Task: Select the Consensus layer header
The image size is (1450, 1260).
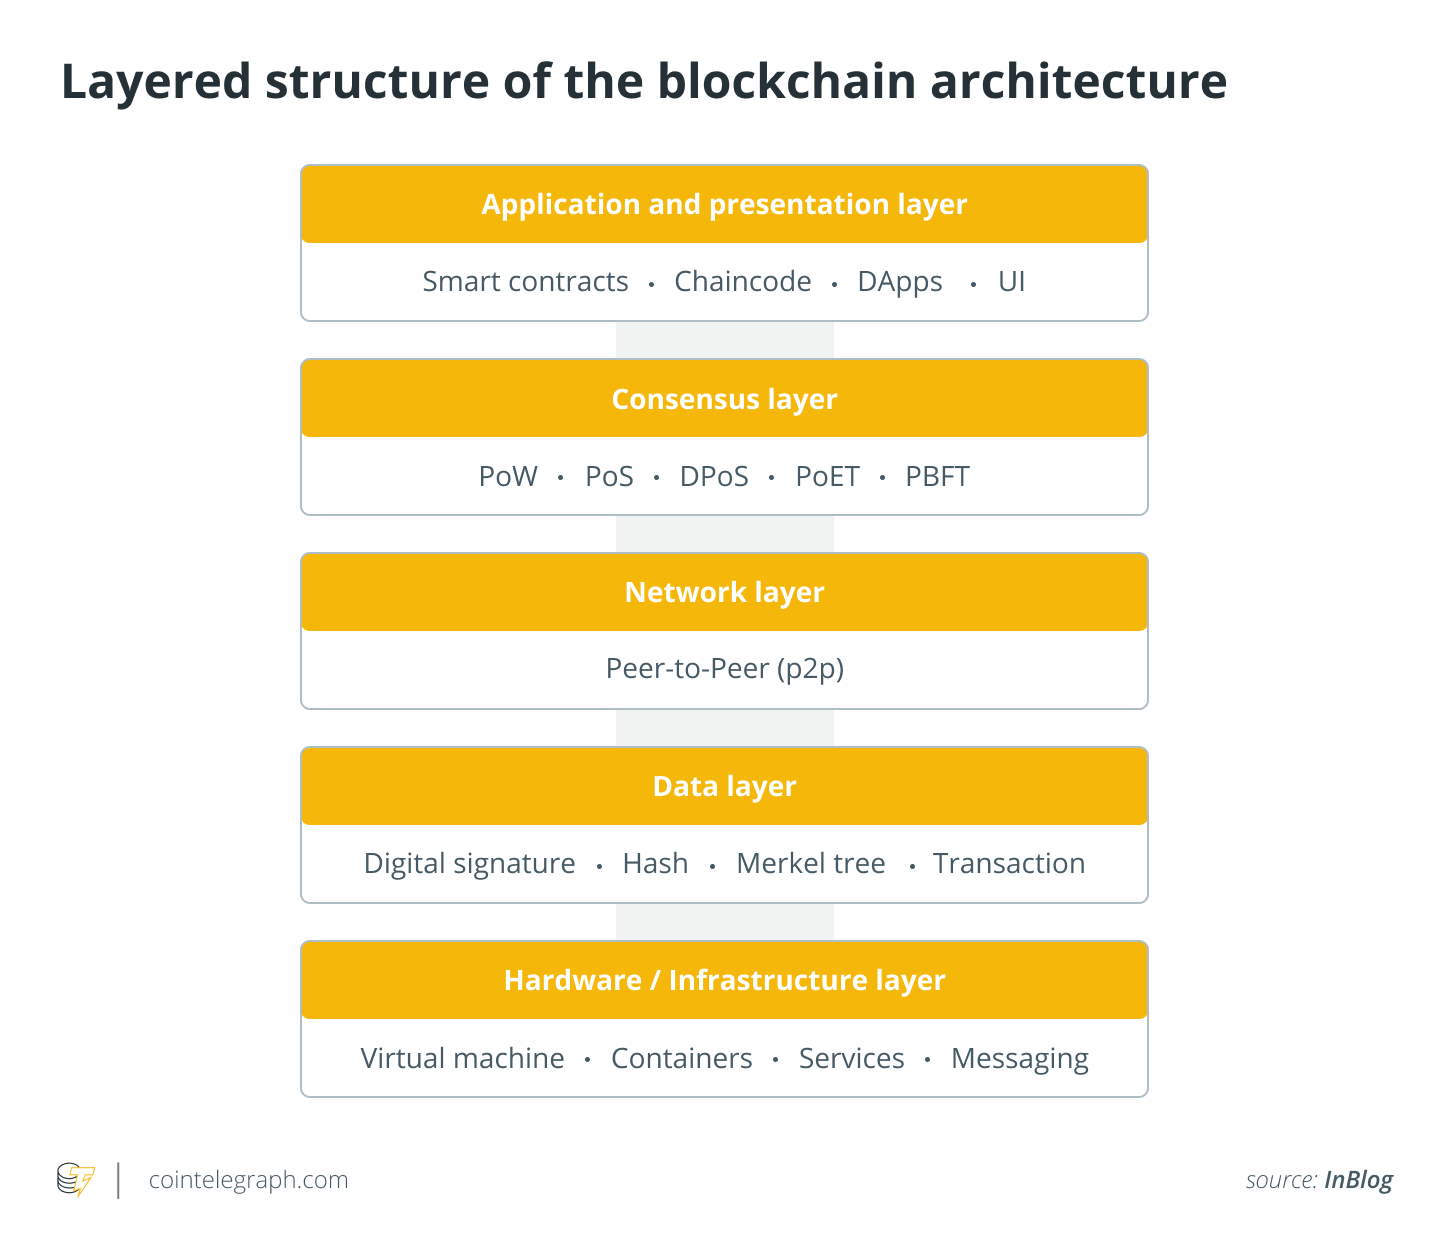Action: click(x=724, y=399)
